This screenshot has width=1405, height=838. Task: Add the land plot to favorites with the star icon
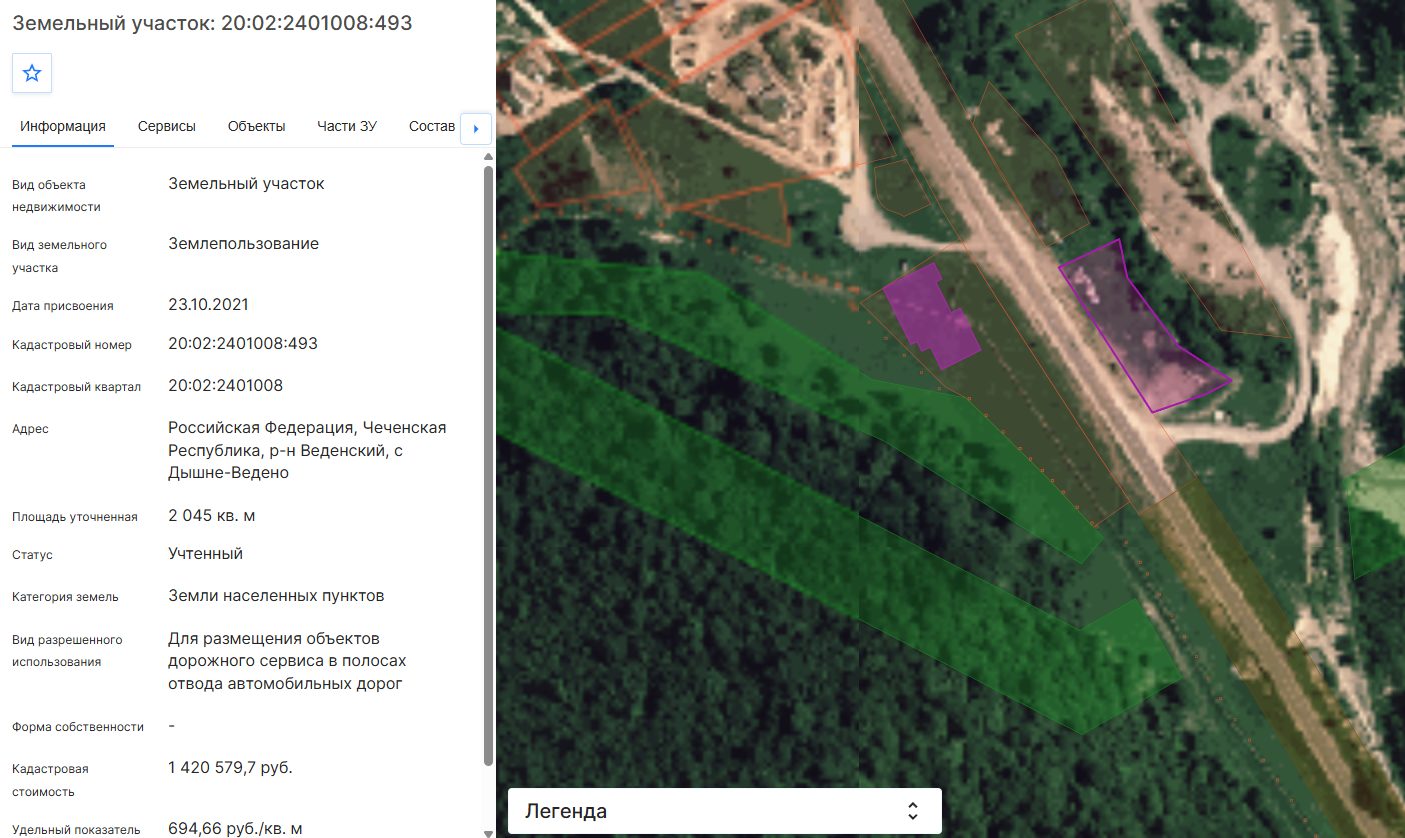(32, 73)
